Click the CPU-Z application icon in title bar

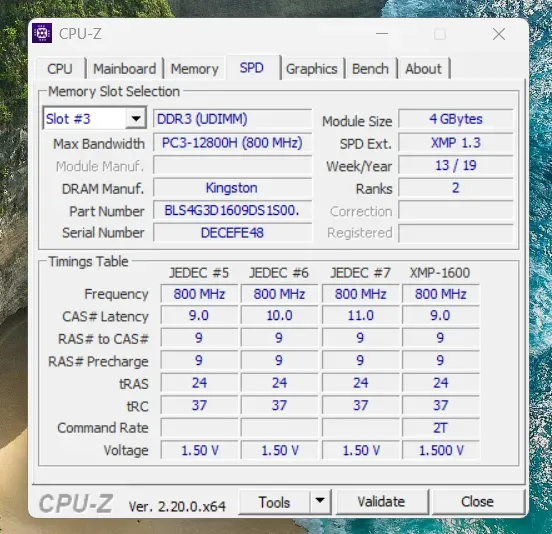tap(42, 33)
